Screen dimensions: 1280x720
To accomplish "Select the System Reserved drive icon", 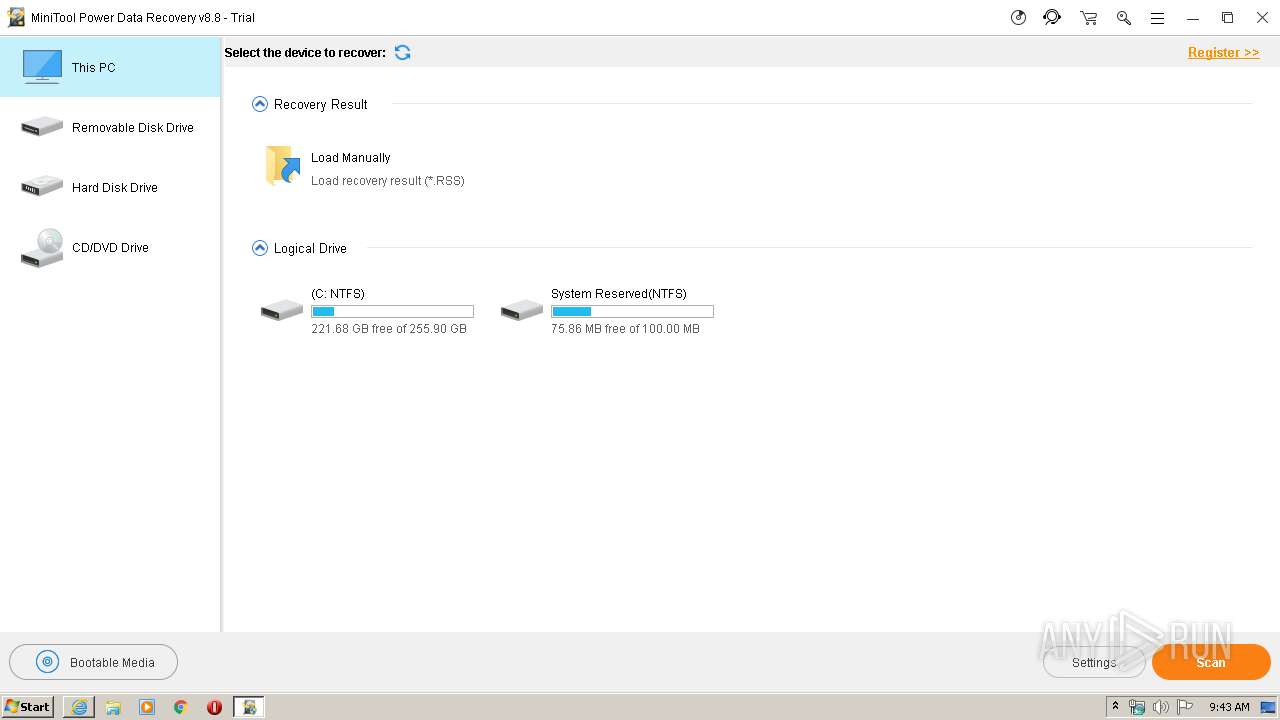I will tap(522, 310).
